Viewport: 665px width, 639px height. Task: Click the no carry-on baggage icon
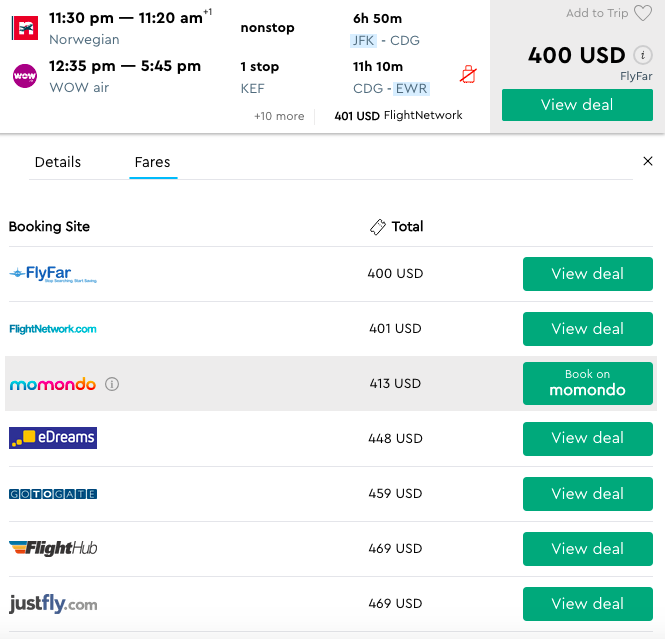point(468,75)
